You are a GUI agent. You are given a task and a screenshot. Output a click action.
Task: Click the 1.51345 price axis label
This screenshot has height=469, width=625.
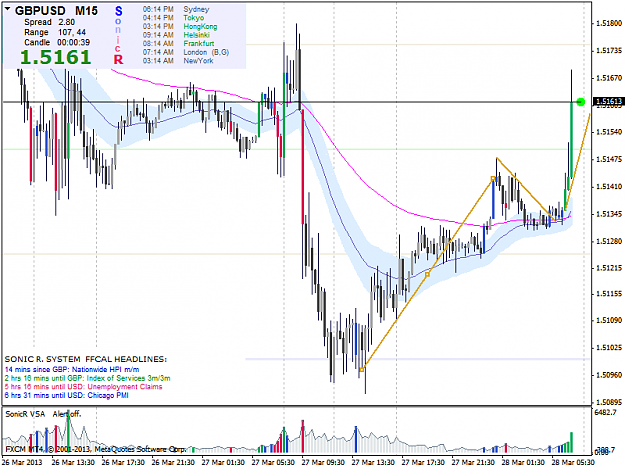[x=609, y=214]
